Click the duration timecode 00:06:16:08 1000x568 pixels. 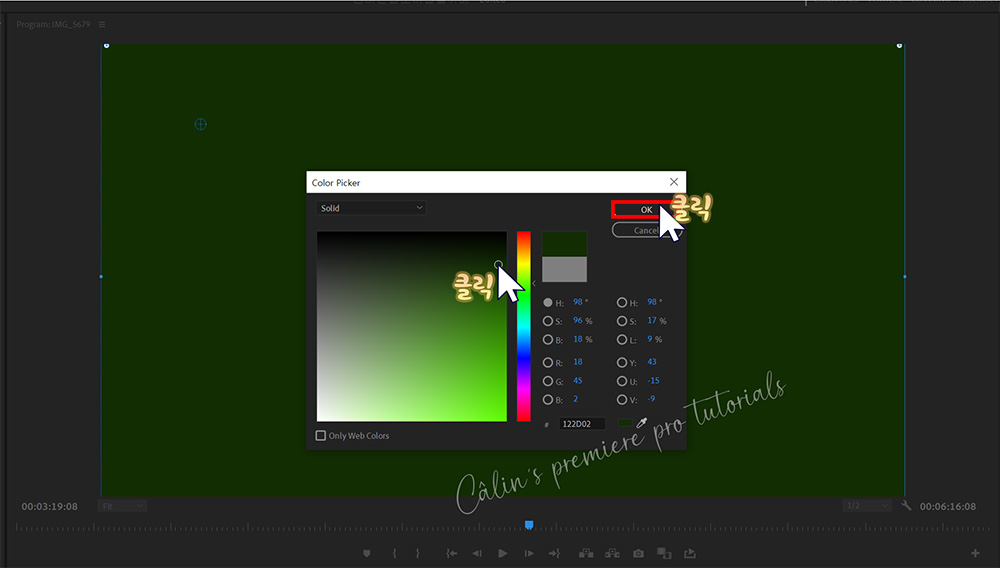(x=948, y=506)
